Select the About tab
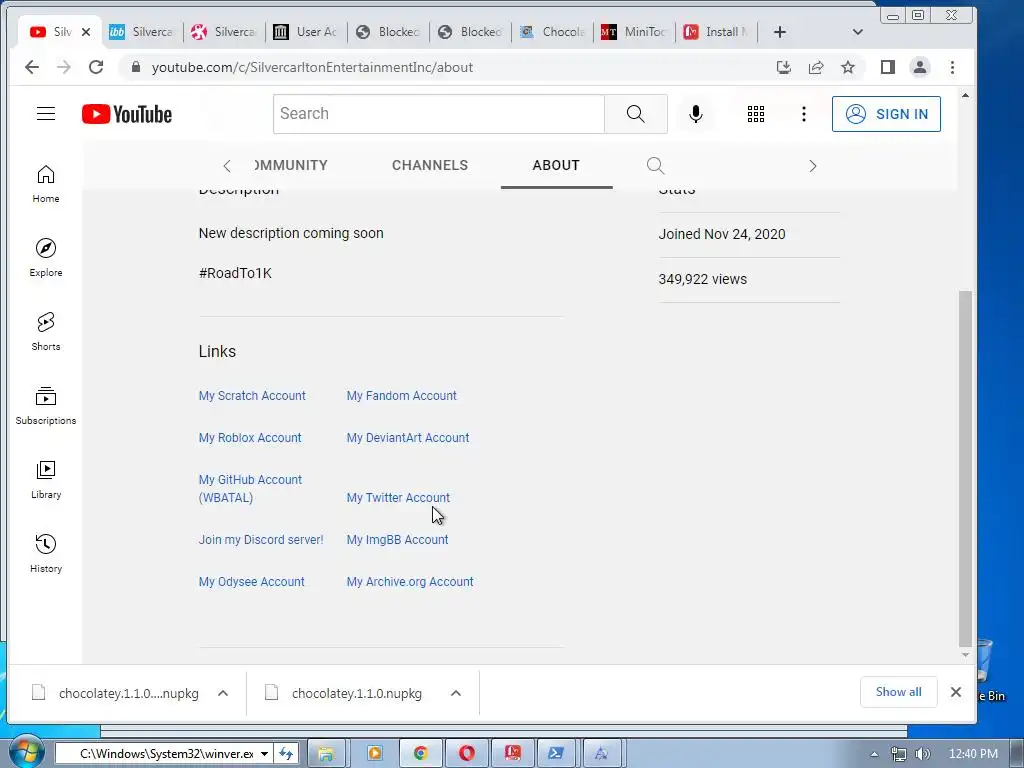Viewport: 1024px width, 768px height. click(x=556, y=165)
